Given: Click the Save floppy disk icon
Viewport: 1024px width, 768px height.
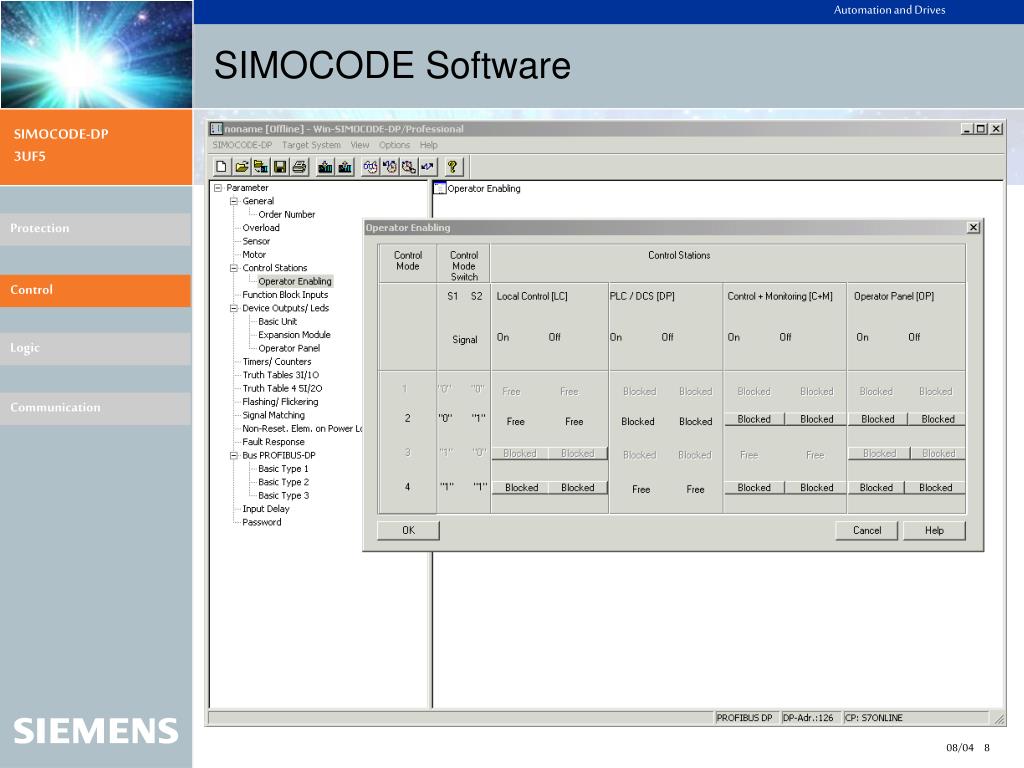Looking at the screenshot, I should tap(280, 167).
